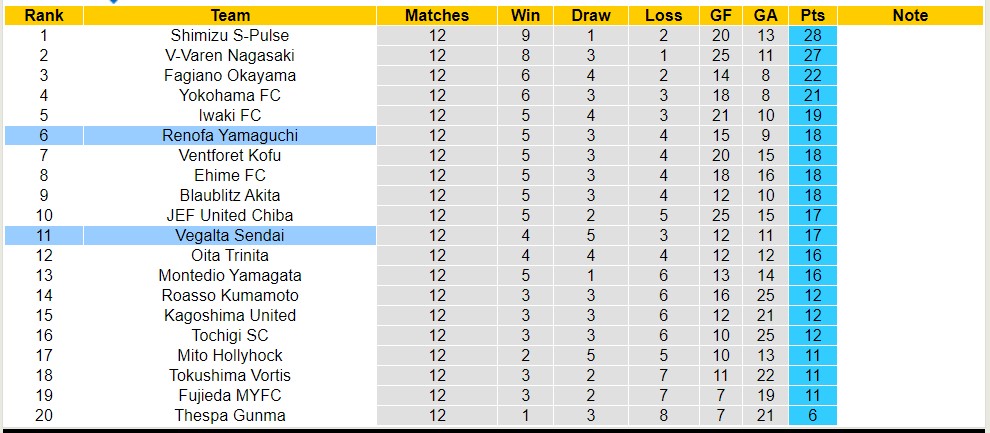Click on Iwaki FC team name
This screenshot has height=433, width=990.
[x=230, y=115]
